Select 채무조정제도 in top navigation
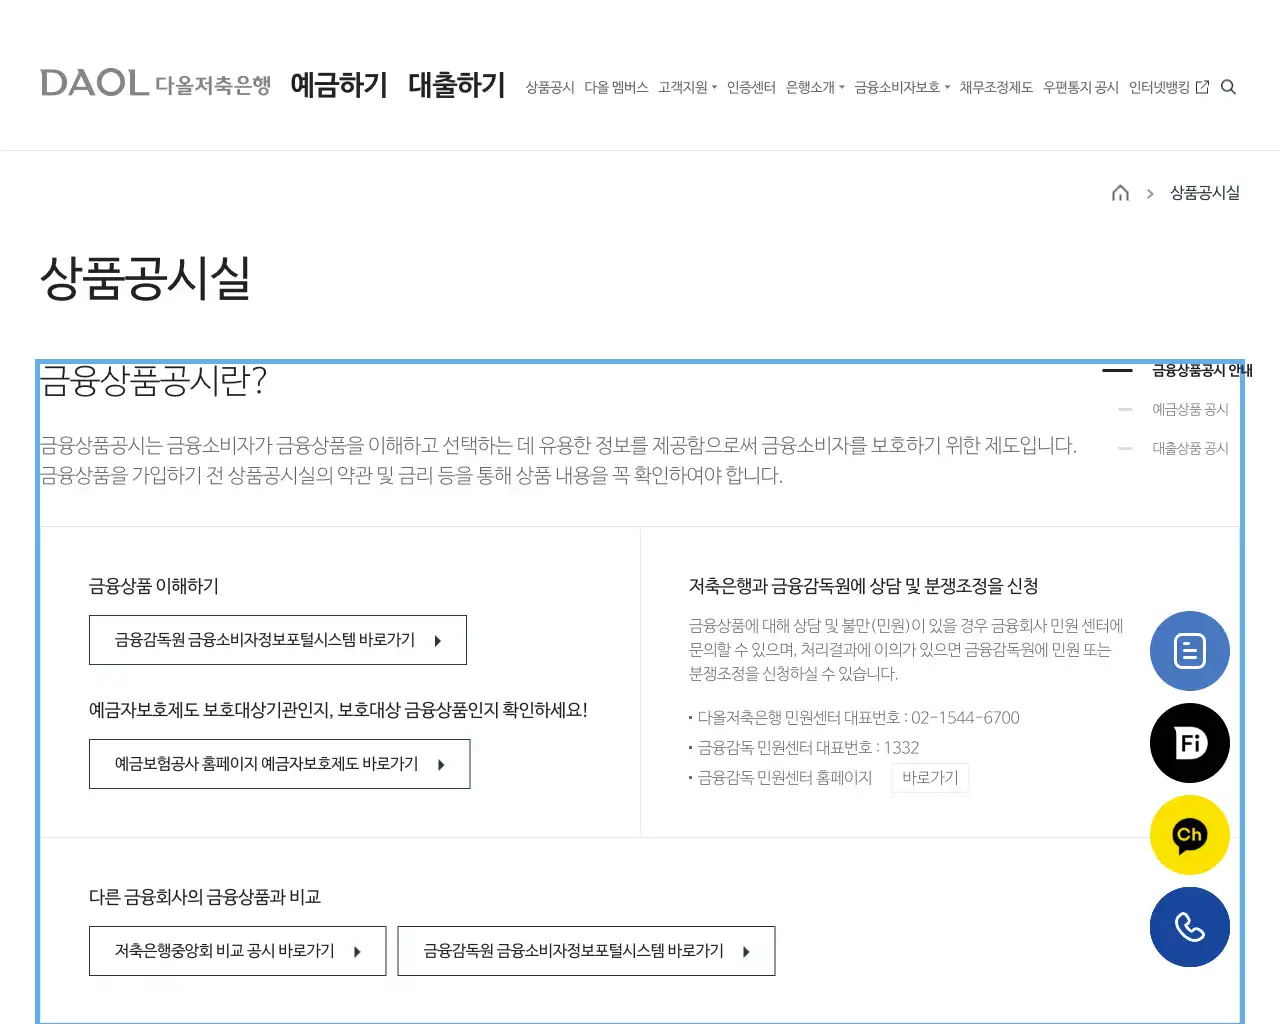Screen dimensions: 1280x1024 click(996, 88)
